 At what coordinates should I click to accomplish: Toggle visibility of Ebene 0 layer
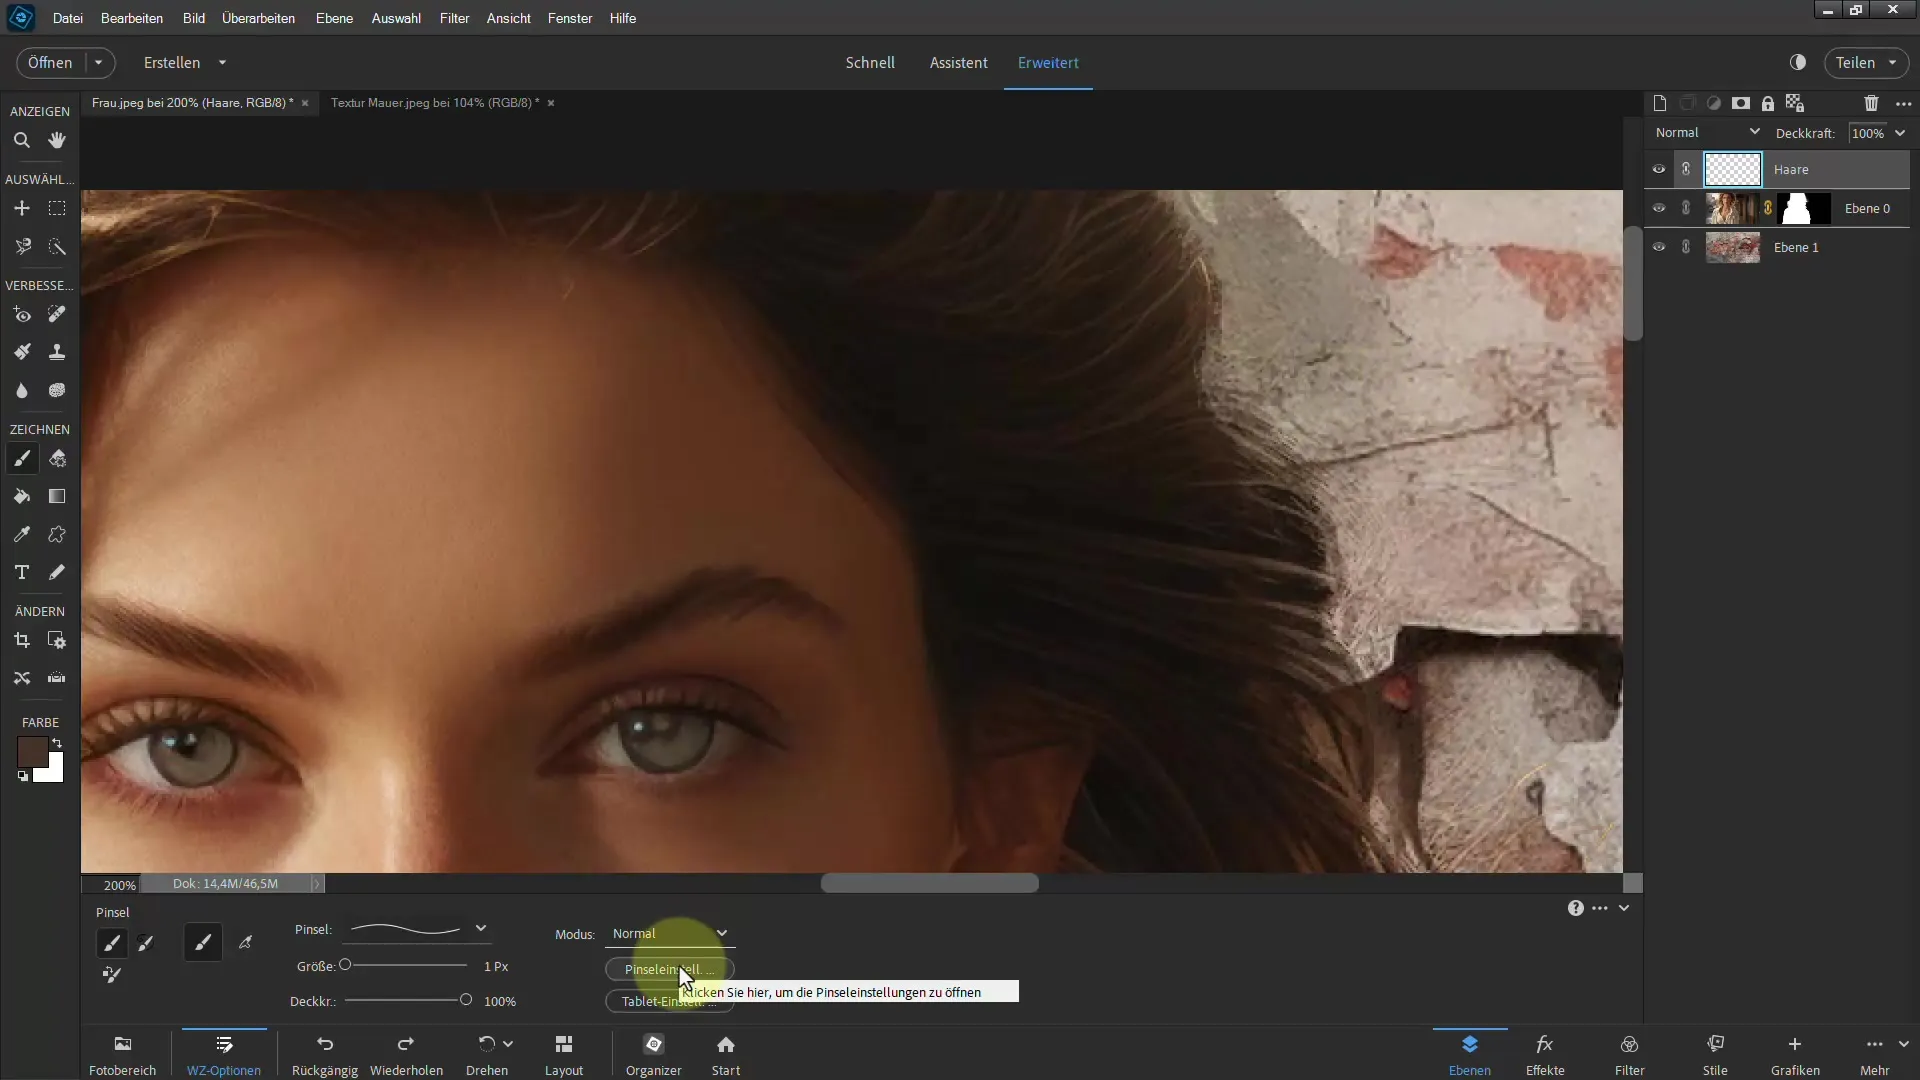(1659, 208)
